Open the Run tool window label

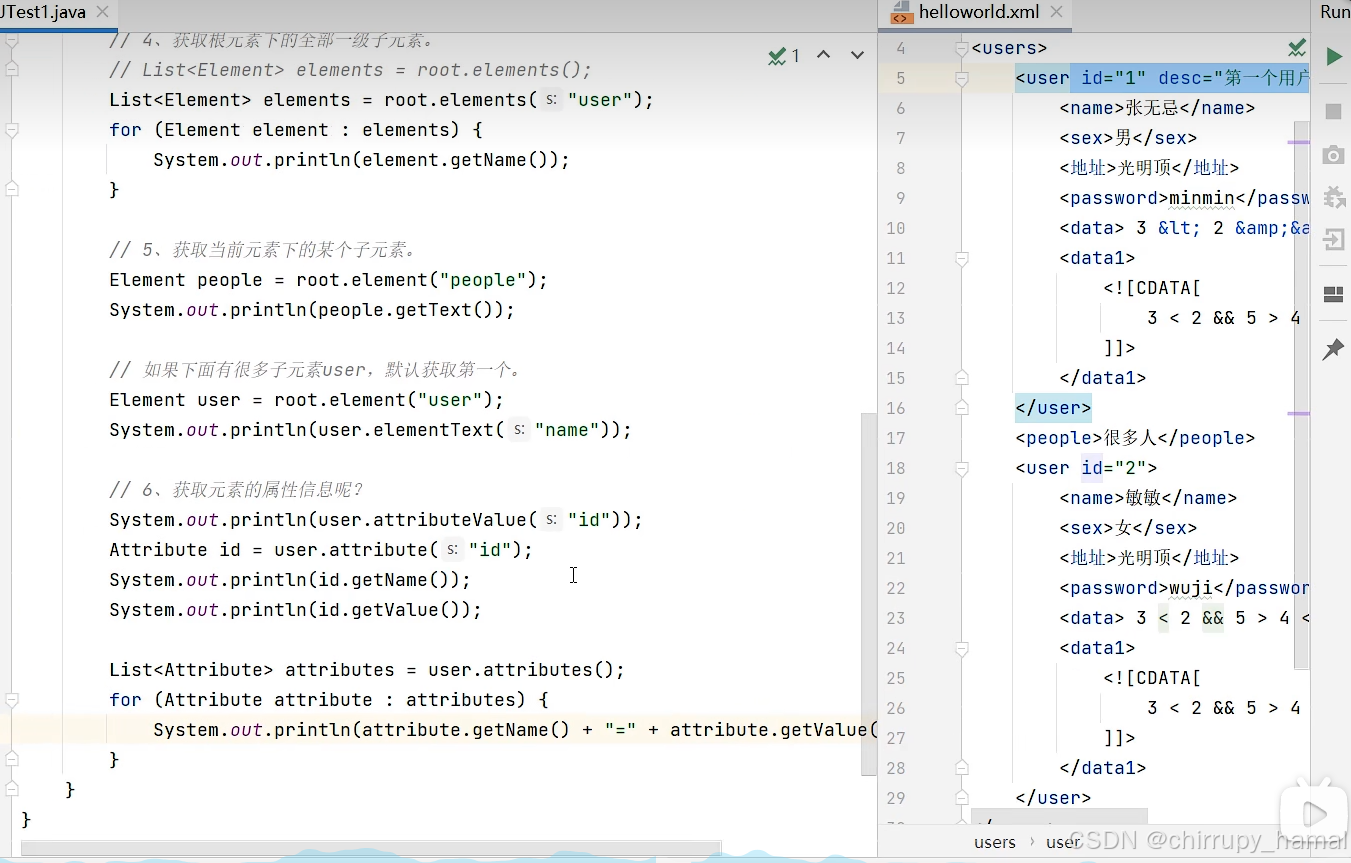(x=1334, y=12)
